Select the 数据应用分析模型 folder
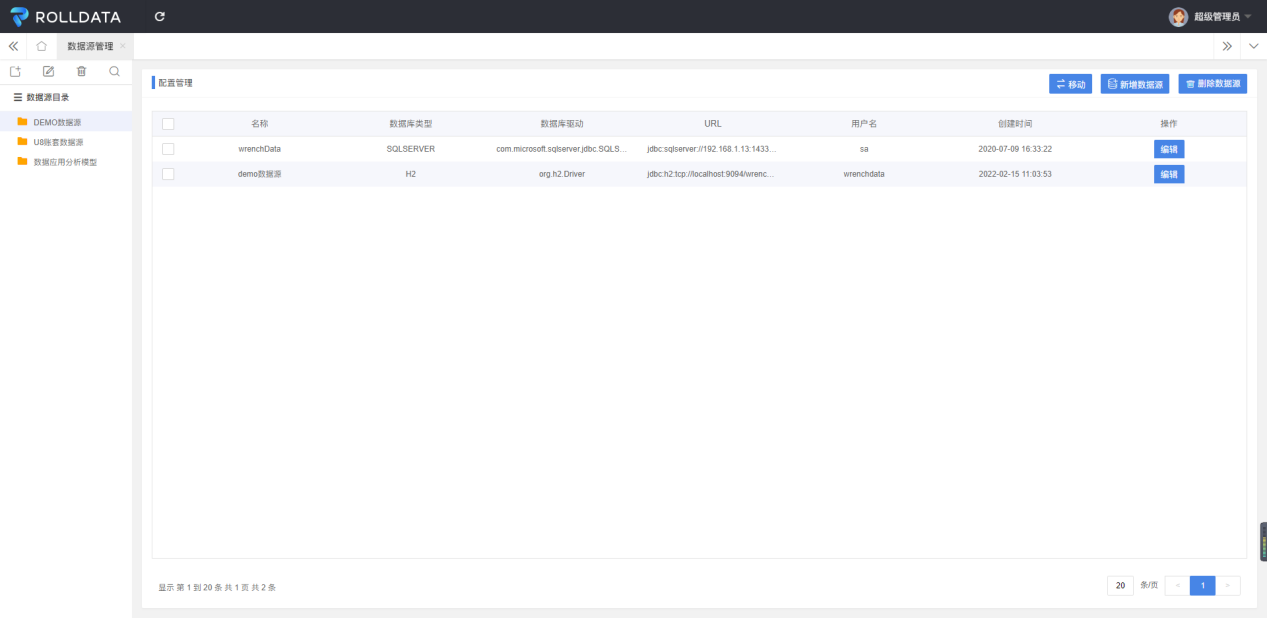The height and width of the screenshot is (618, 1267). (66, 162)
